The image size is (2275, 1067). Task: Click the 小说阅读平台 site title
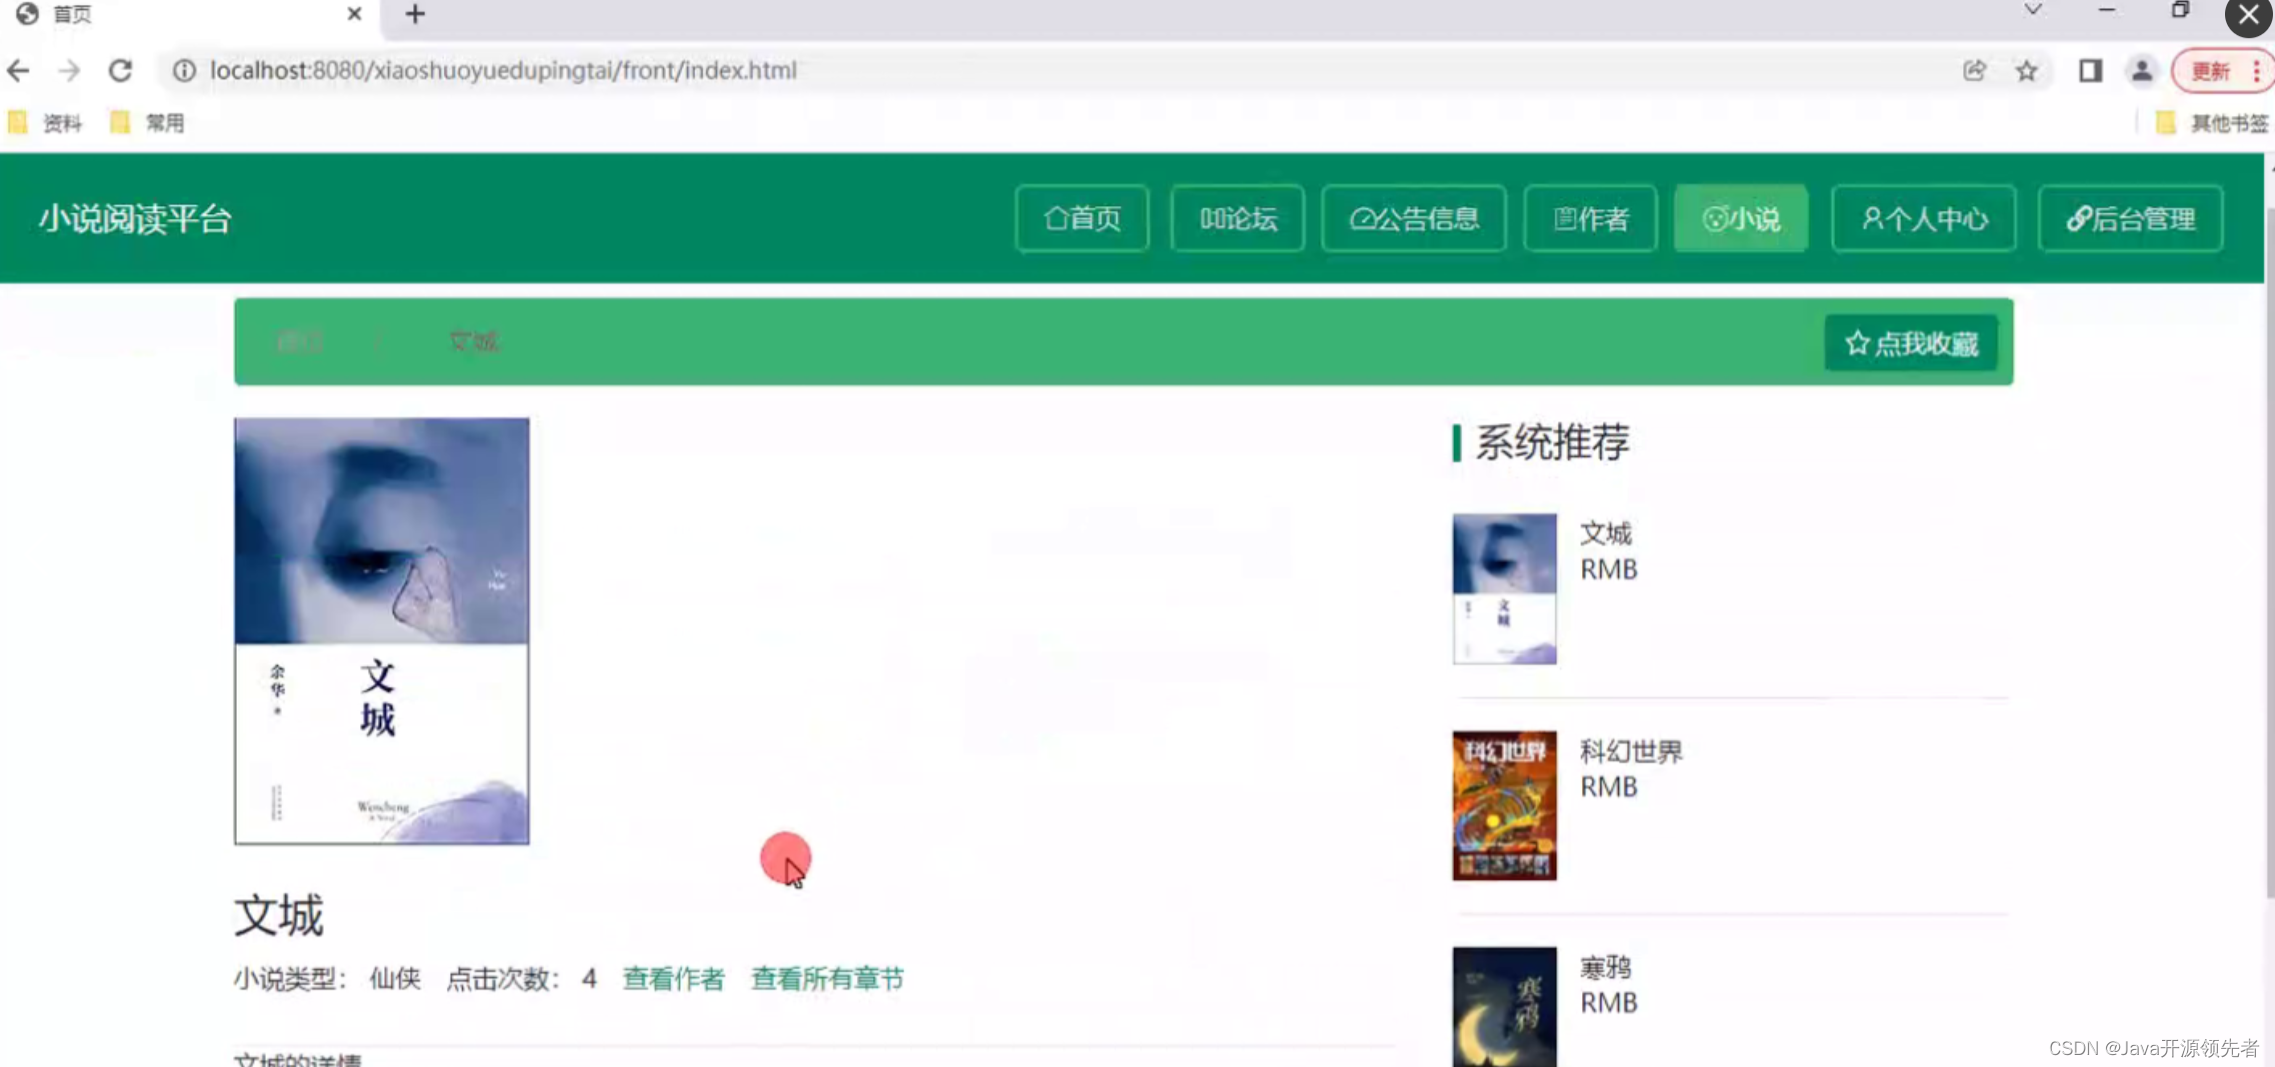(x=135, y=219)
